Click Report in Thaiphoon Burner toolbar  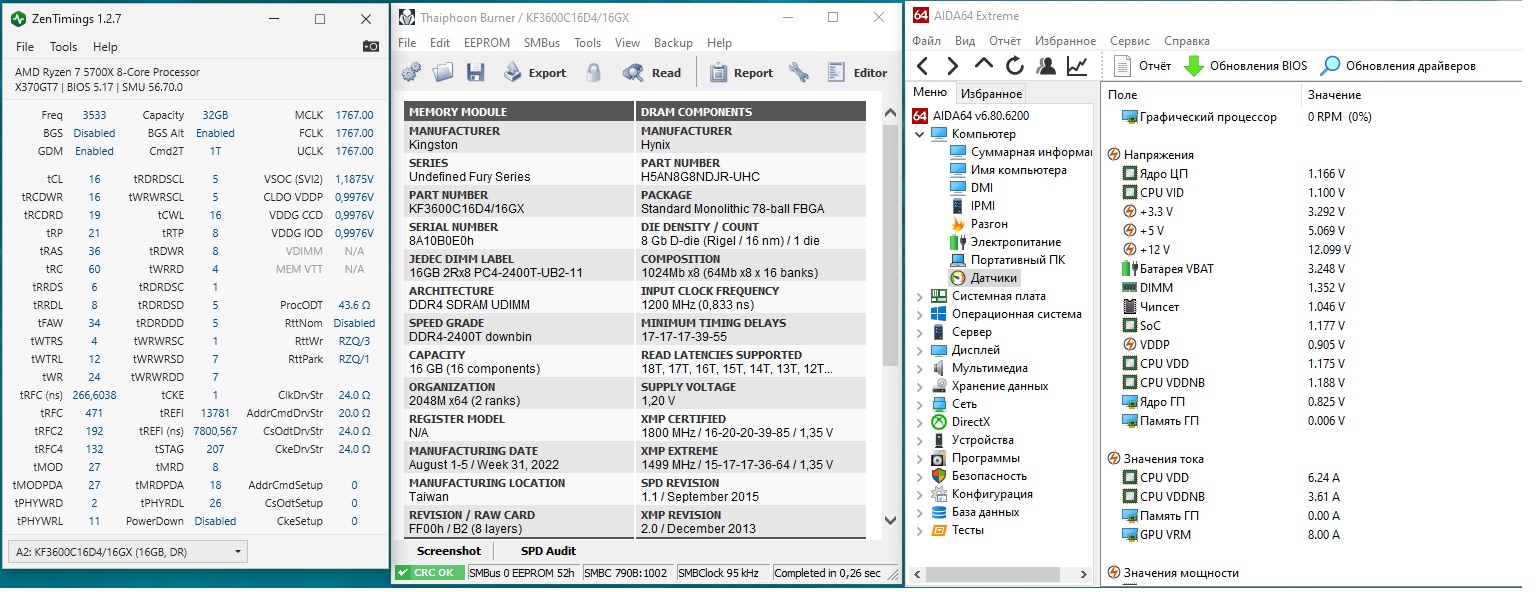(x=741, y=72)
